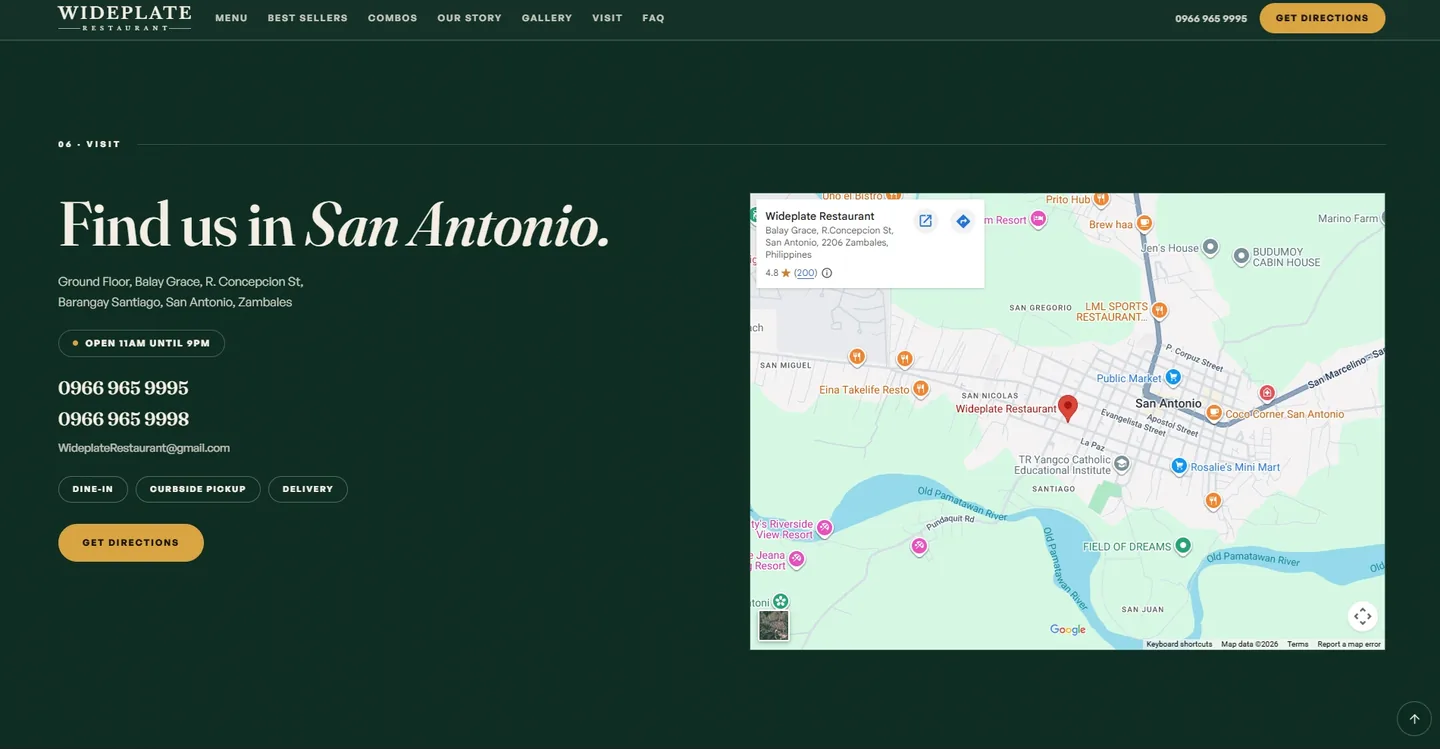Call 0966 965 9998 phone link
The image size is (1440, 749).
tap(123, 419)
